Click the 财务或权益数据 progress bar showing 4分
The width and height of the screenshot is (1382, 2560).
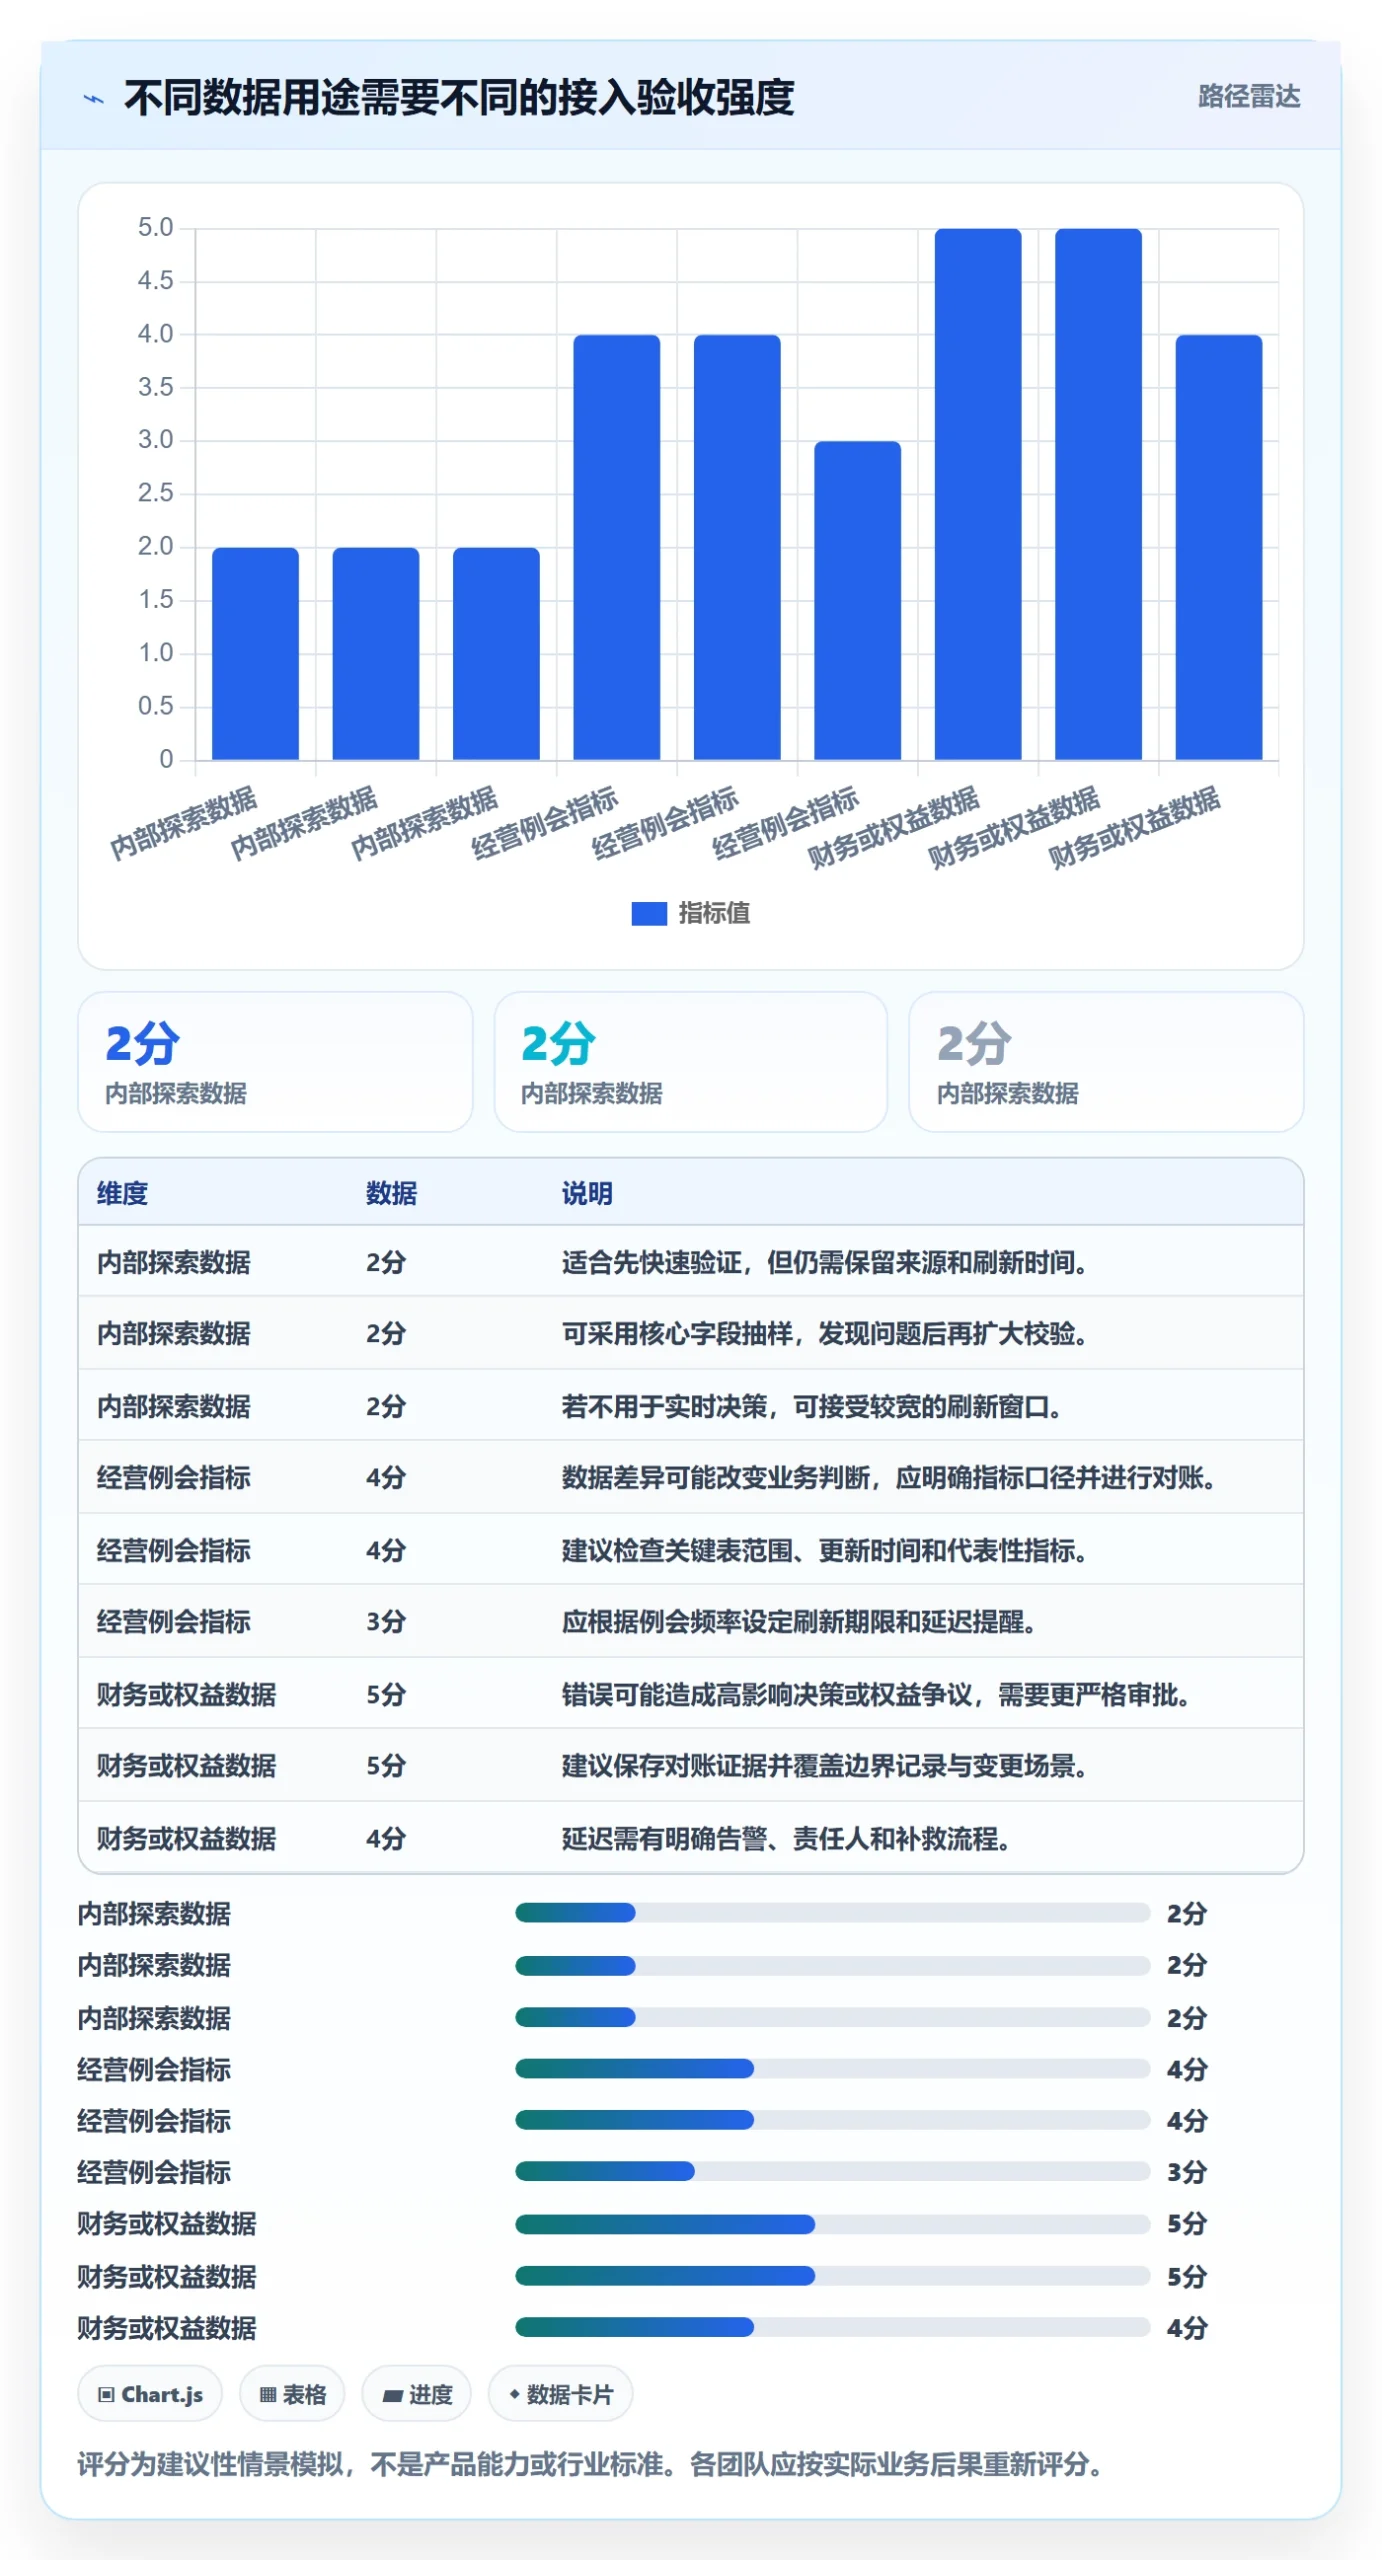832,2327
